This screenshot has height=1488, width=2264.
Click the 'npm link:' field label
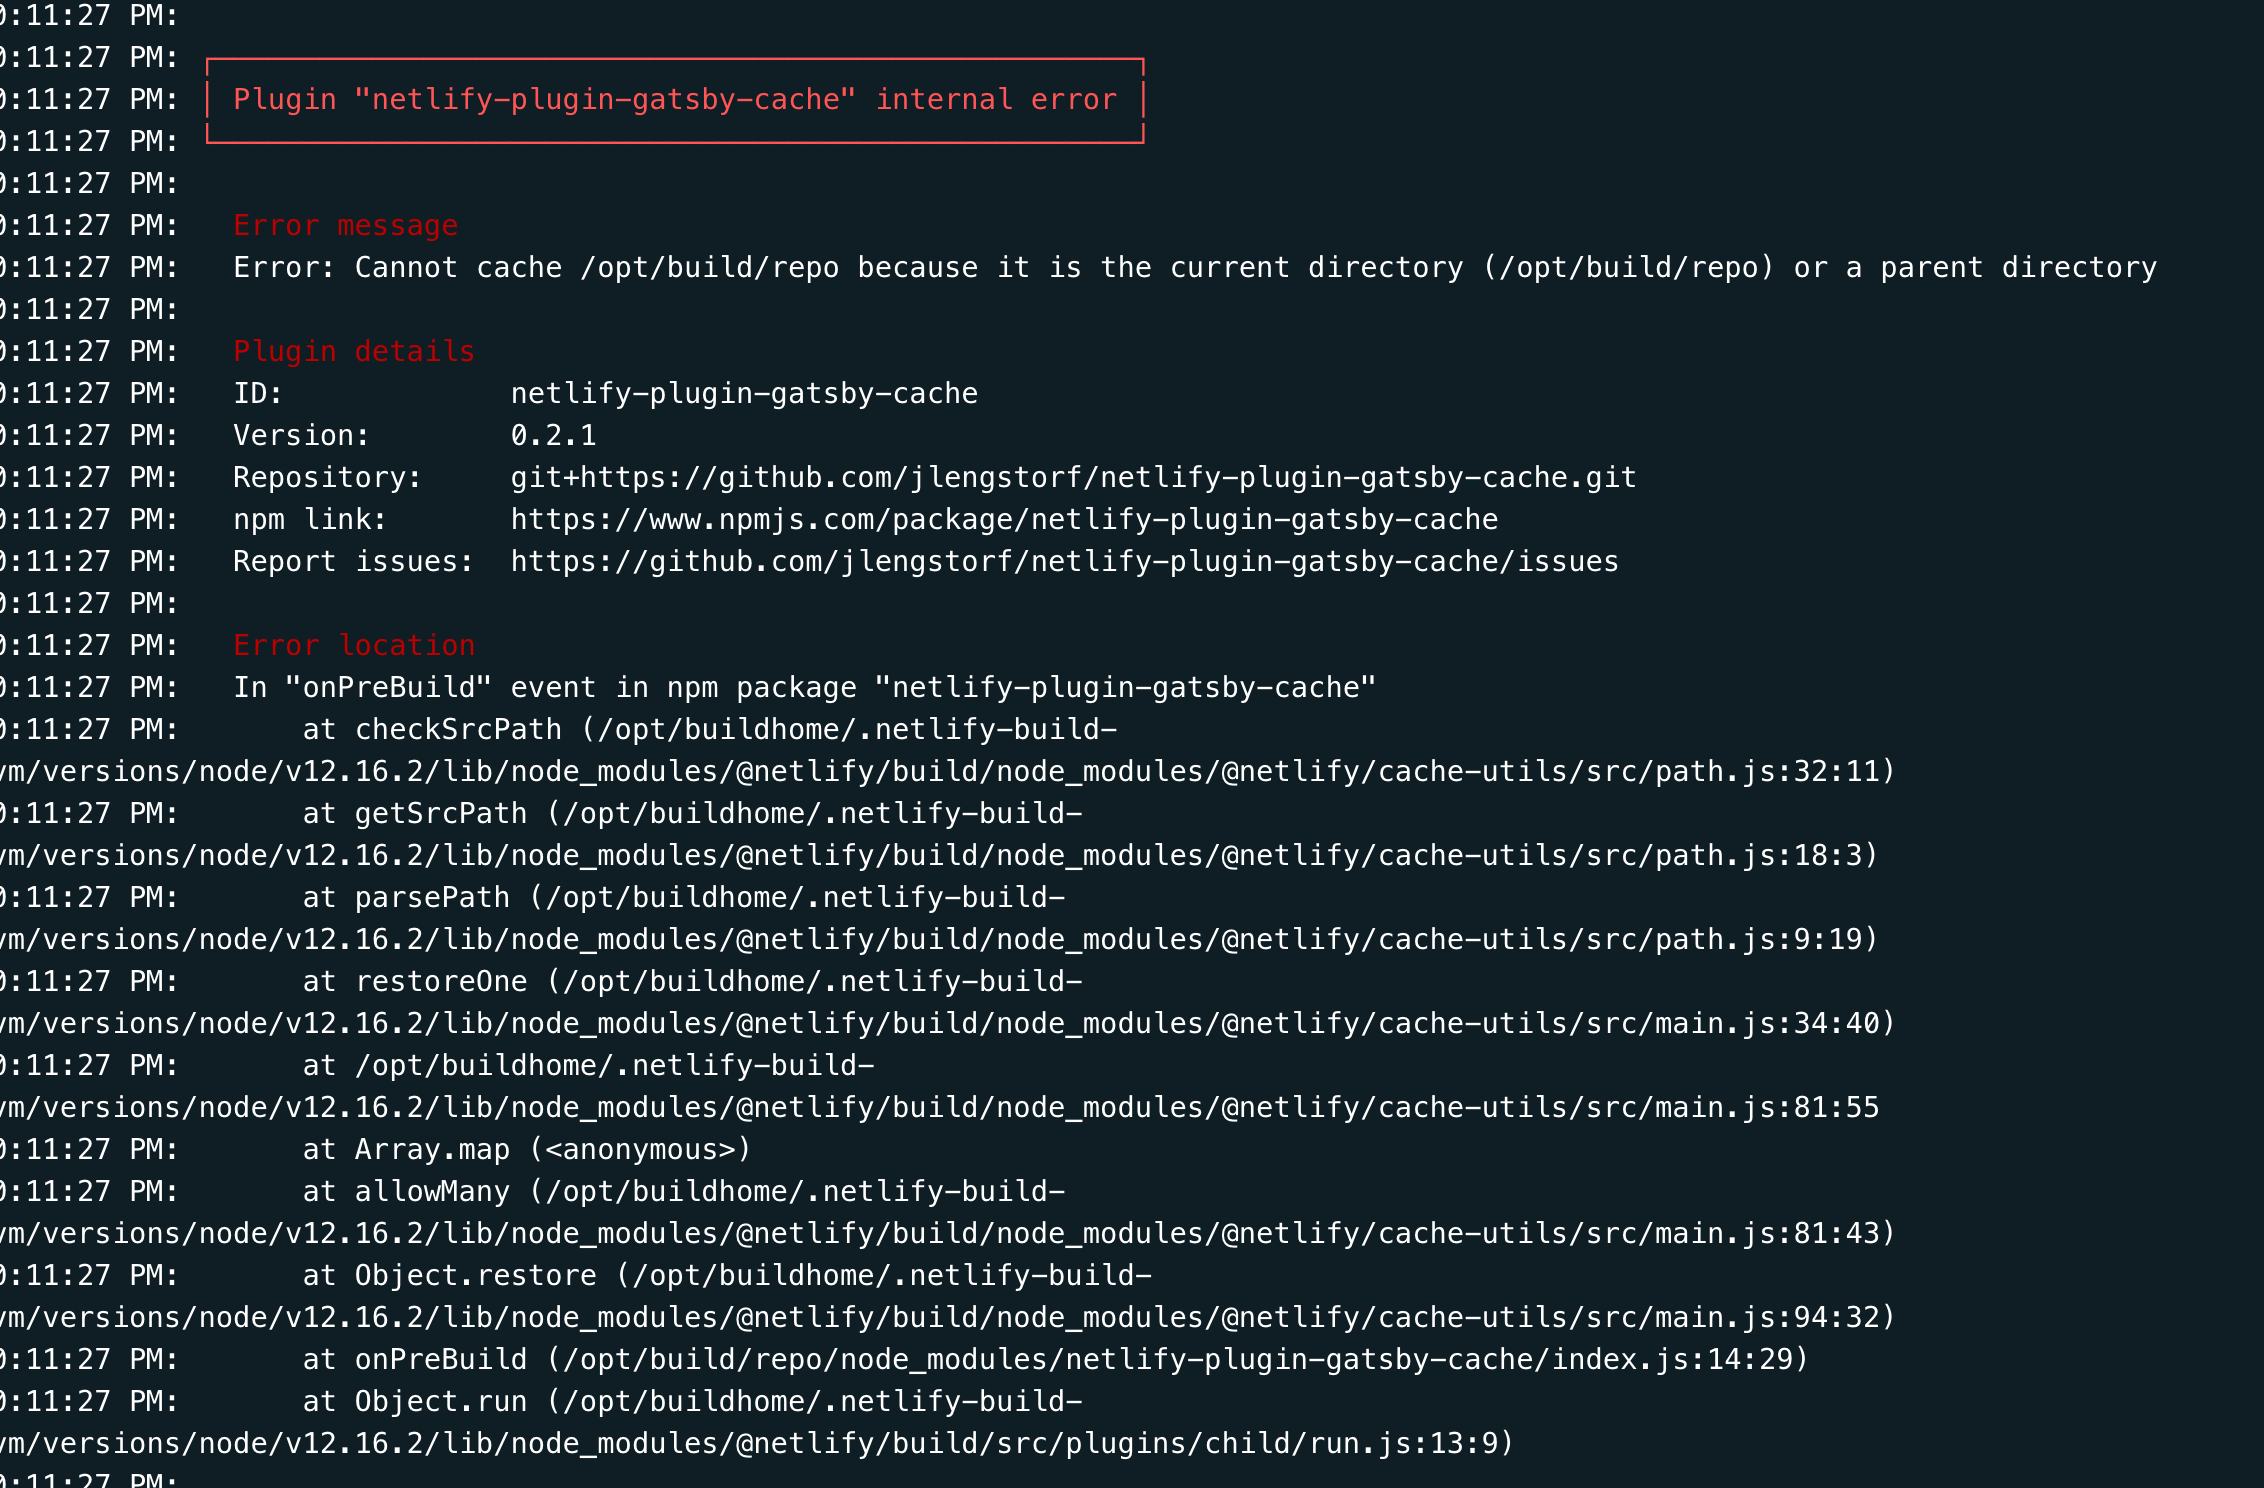pyautogui.click(x=310, y=520)
